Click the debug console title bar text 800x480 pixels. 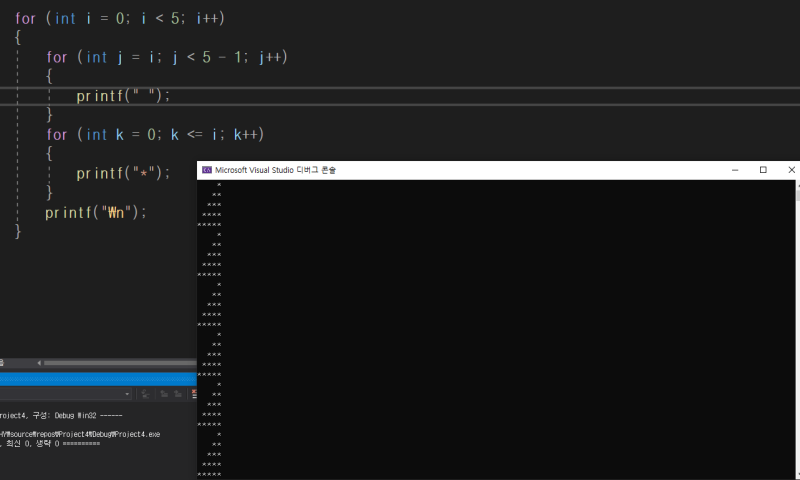click(x=275, y=170)
